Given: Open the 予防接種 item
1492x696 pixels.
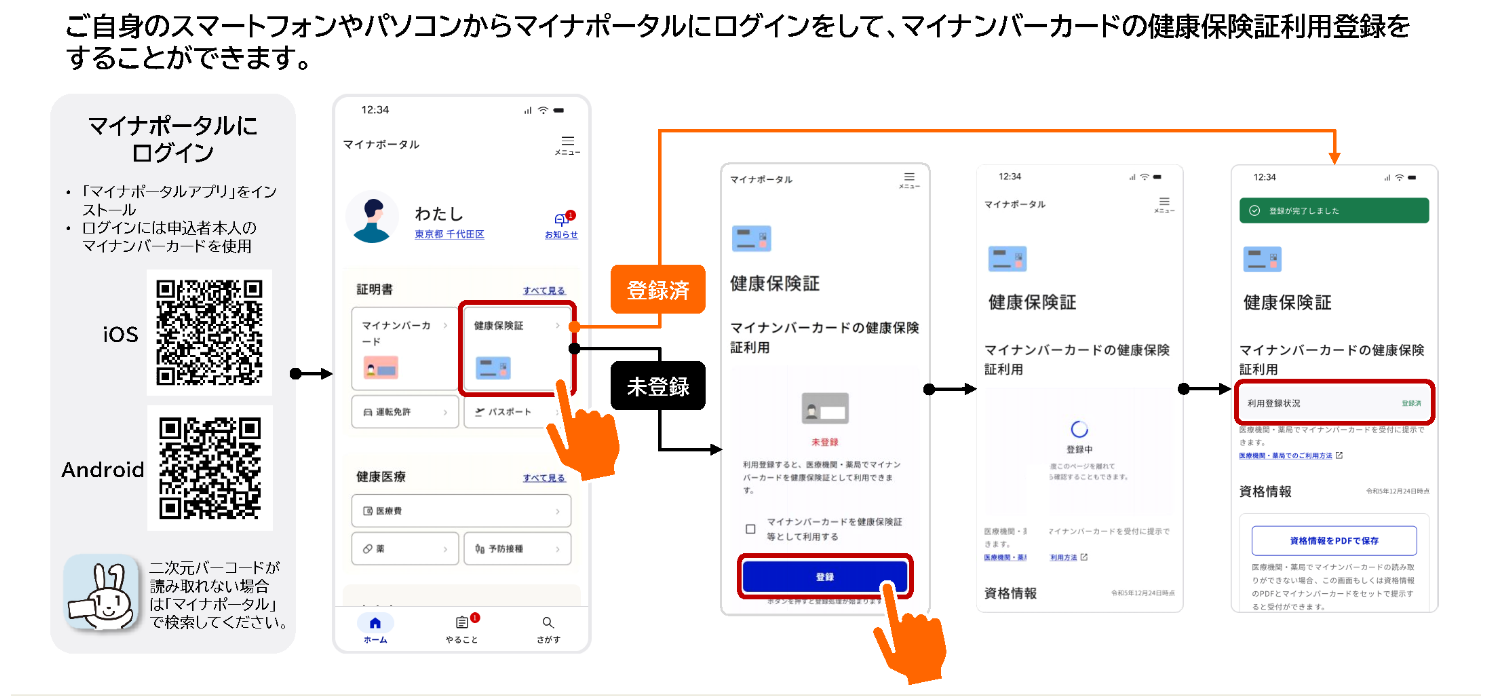Looking at the screenshot, I should [517, 549].
